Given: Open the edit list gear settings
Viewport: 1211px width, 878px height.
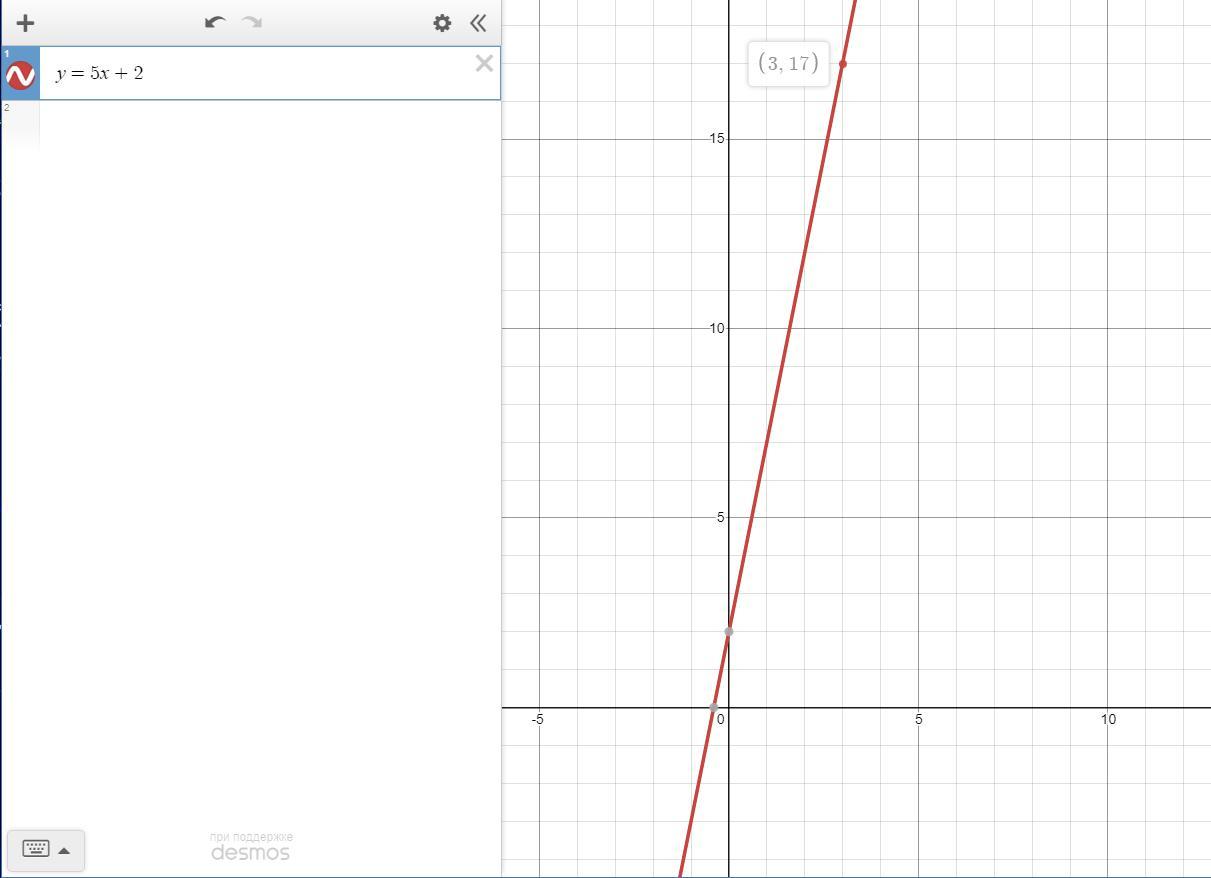Looking at the screenshot, I should click(x=442, y=22).
